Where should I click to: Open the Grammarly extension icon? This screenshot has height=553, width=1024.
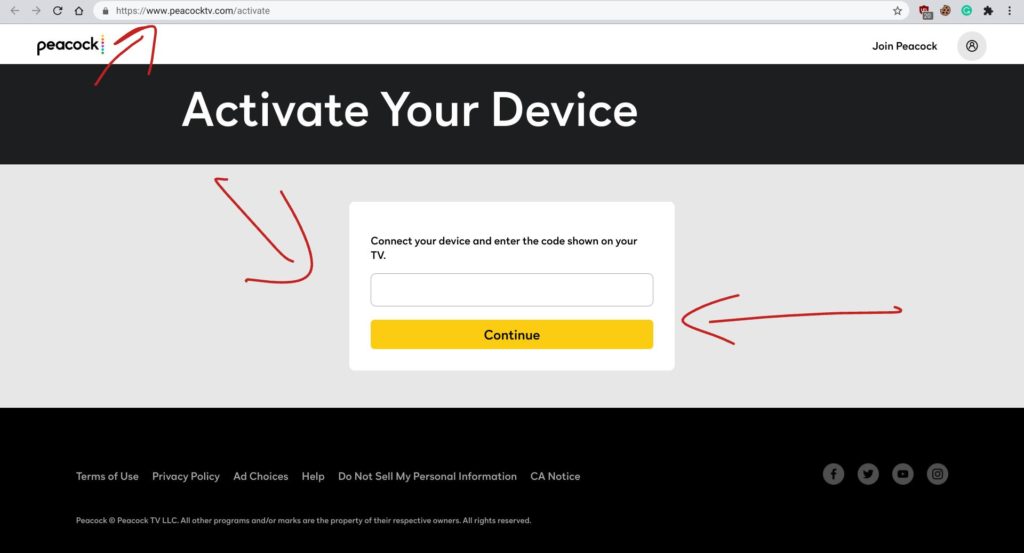click(966, 11)
